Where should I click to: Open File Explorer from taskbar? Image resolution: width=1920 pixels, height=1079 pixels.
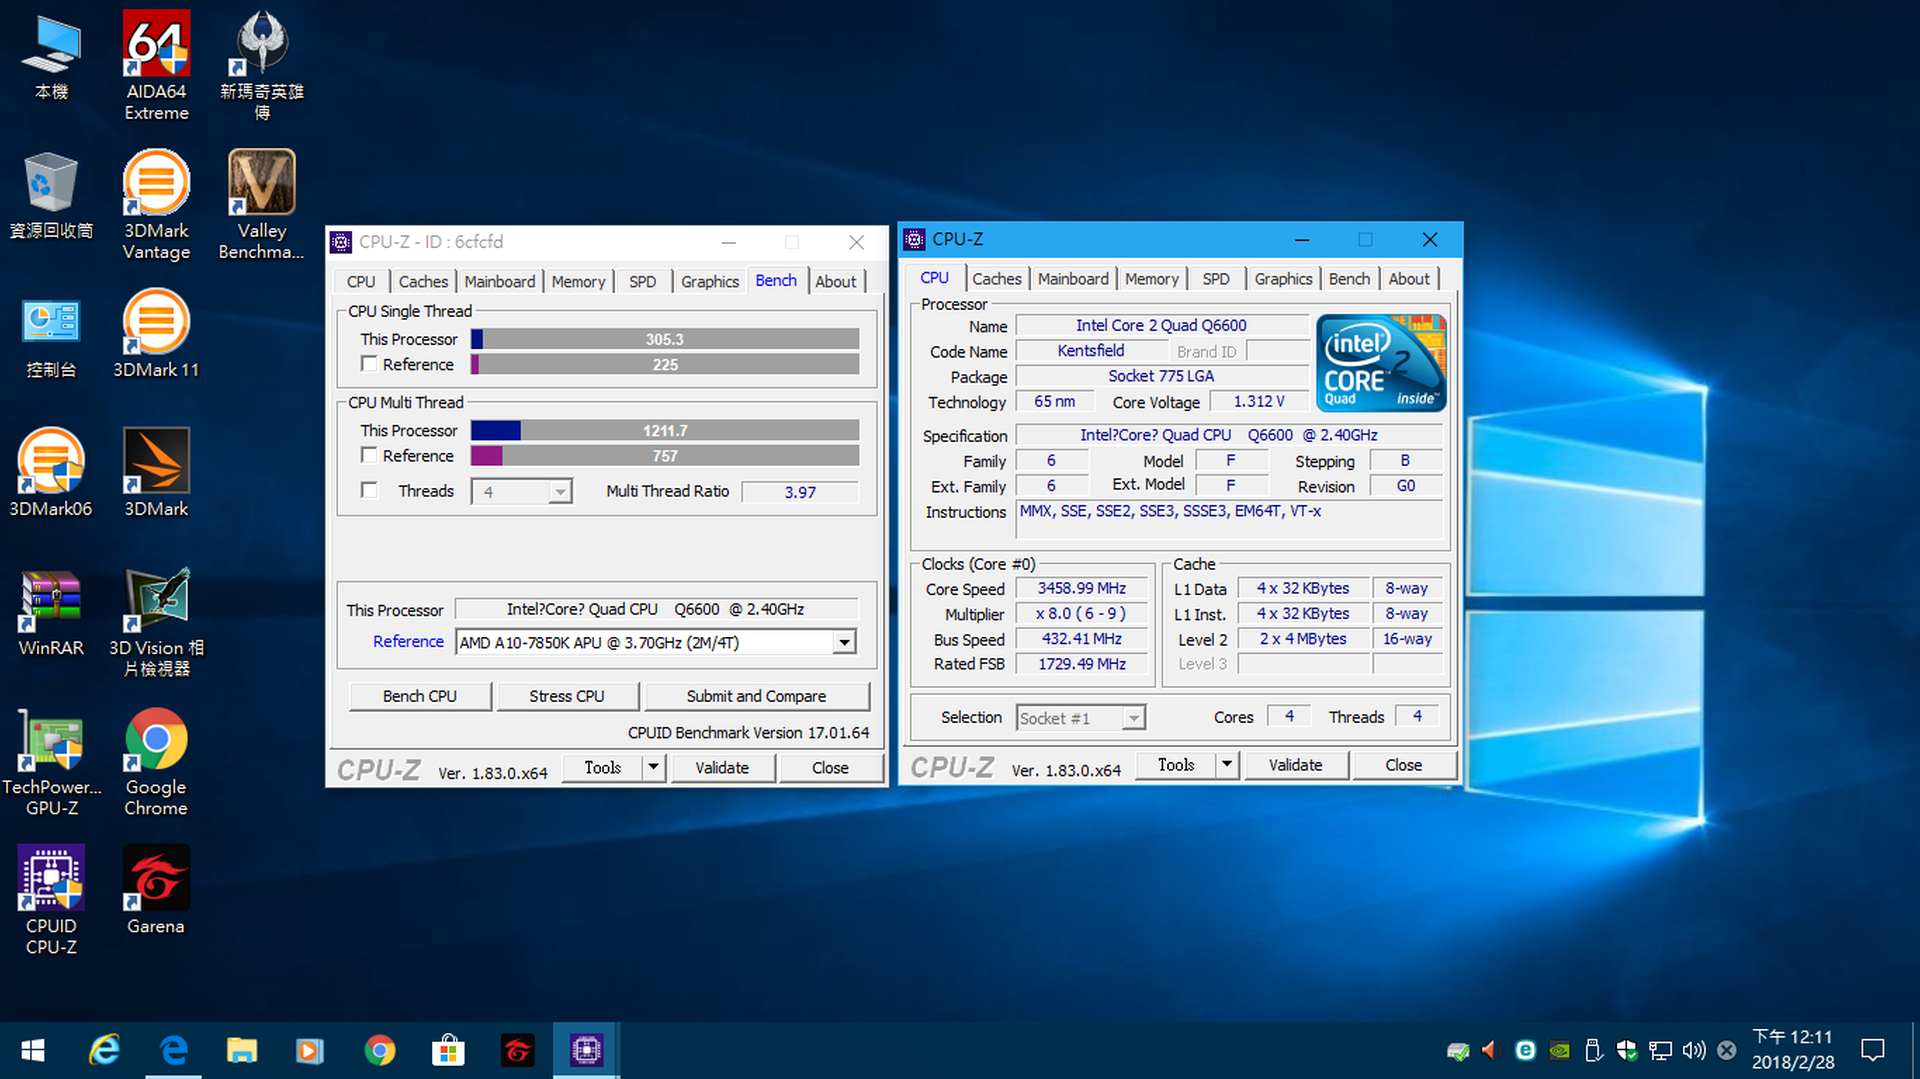[x=241, y=1050]
